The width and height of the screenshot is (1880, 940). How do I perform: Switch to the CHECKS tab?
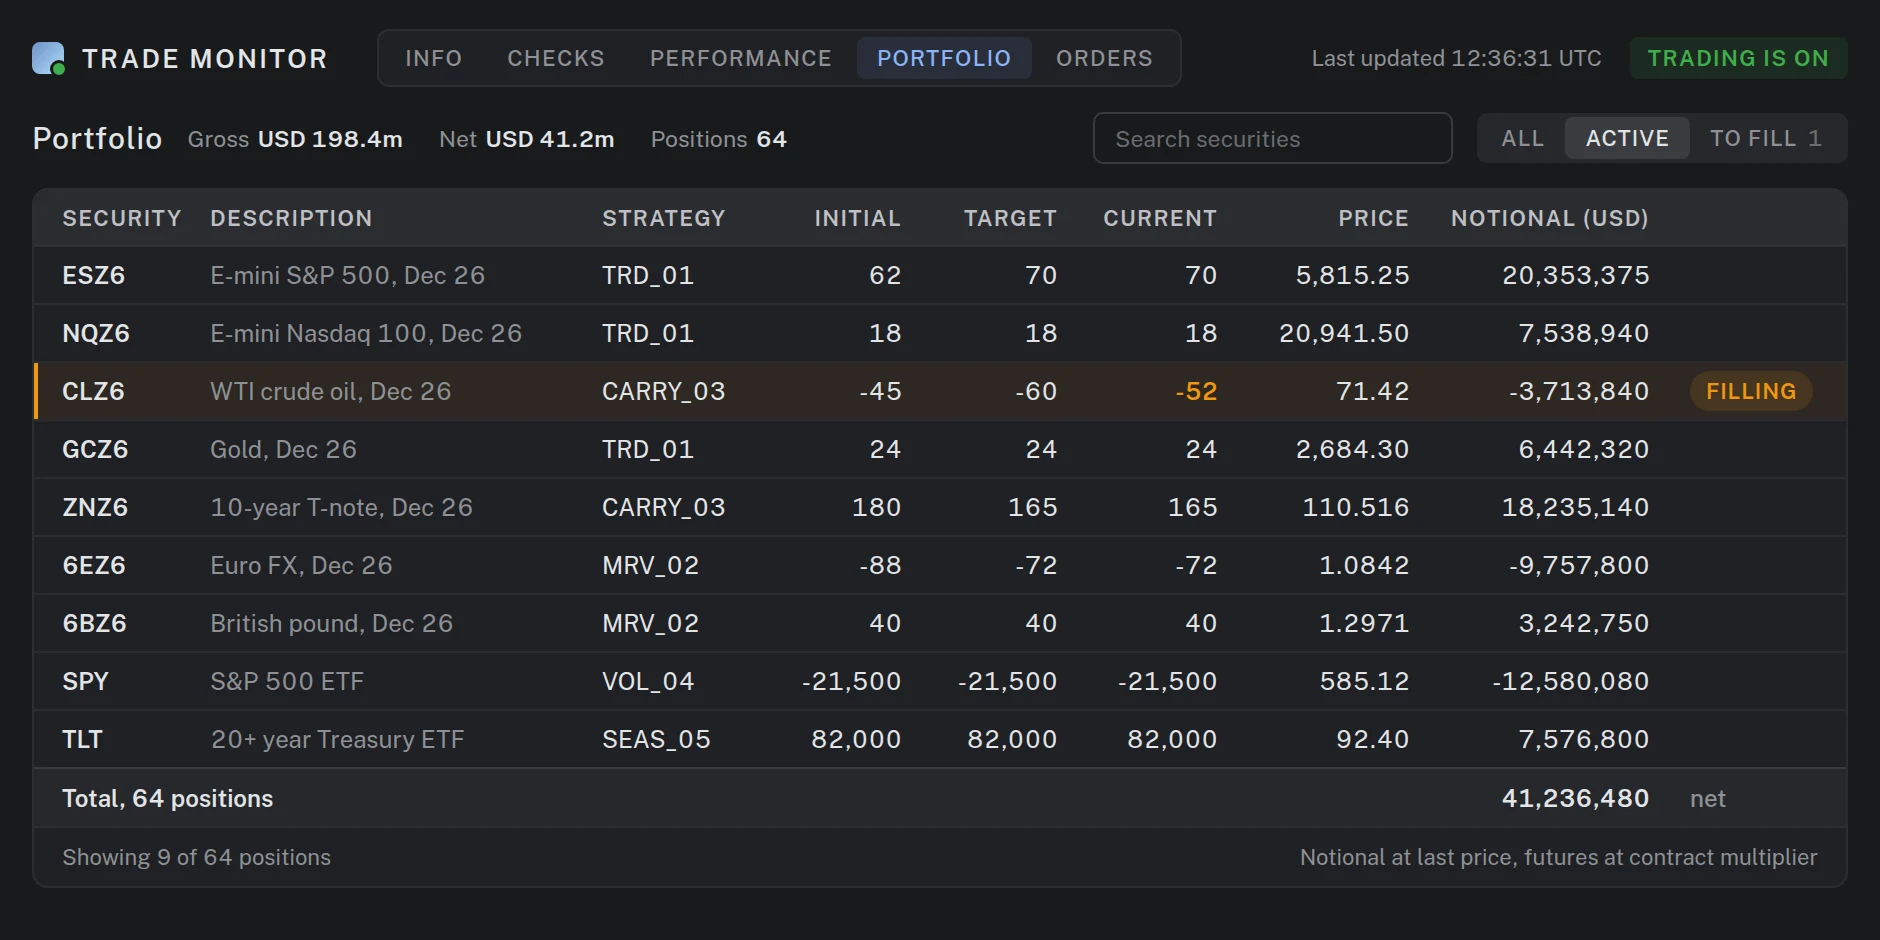click(556, 58)
